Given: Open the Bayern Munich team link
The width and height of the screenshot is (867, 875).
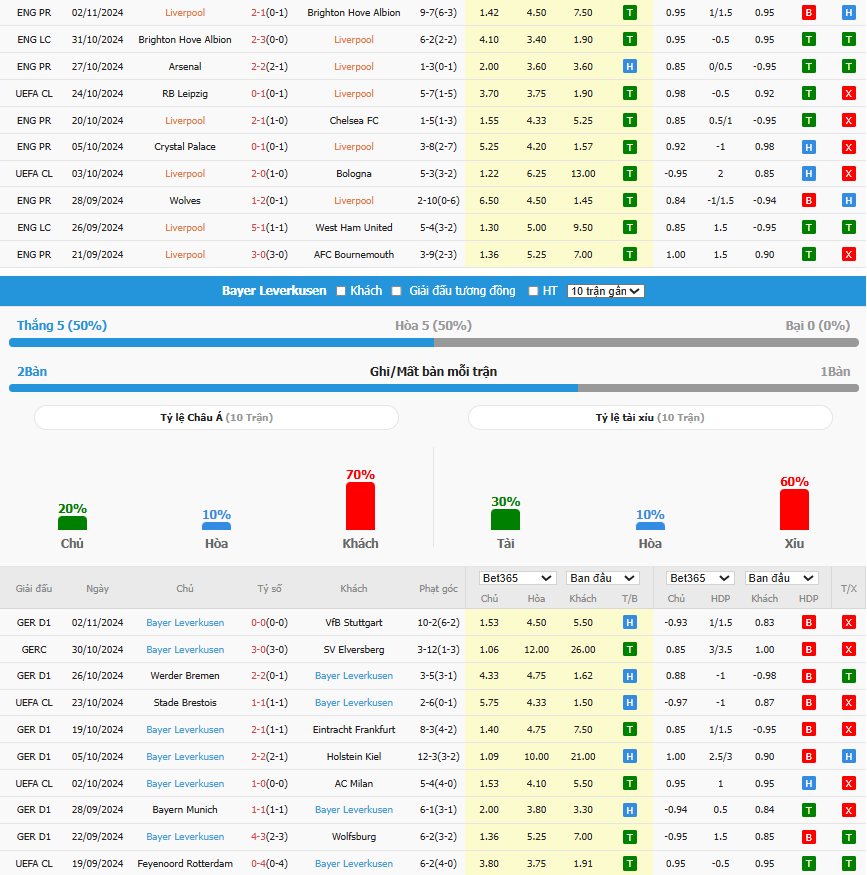Looking at the screenshot, I should tap(185, 810).
